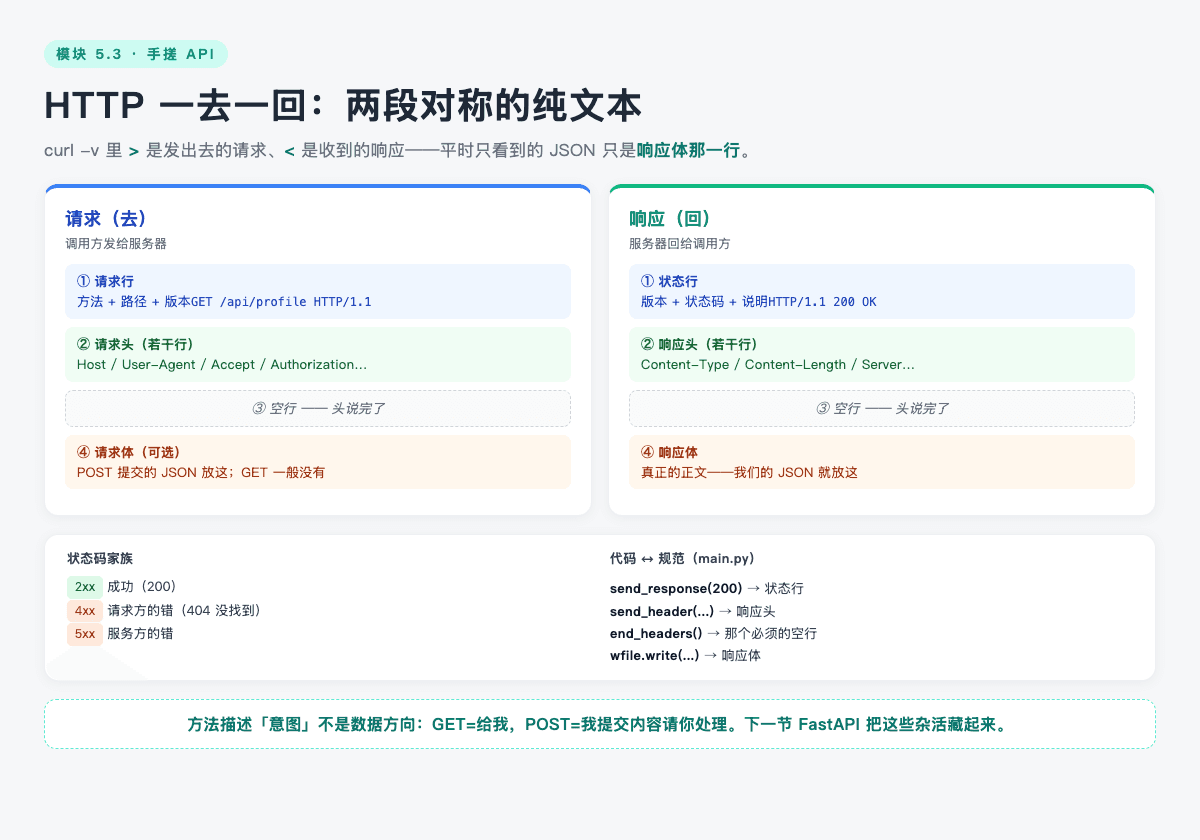This screenshot has height=840, width=1200.
Task: Select the ④ 响应体 label
Action: (670, 452)
